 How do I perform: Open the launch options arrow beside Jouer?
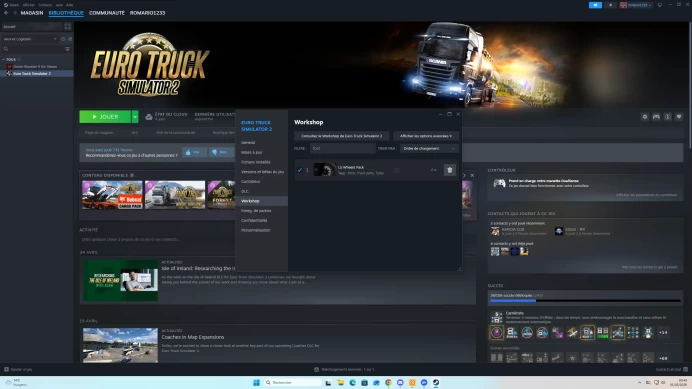[x=135, y=117]
